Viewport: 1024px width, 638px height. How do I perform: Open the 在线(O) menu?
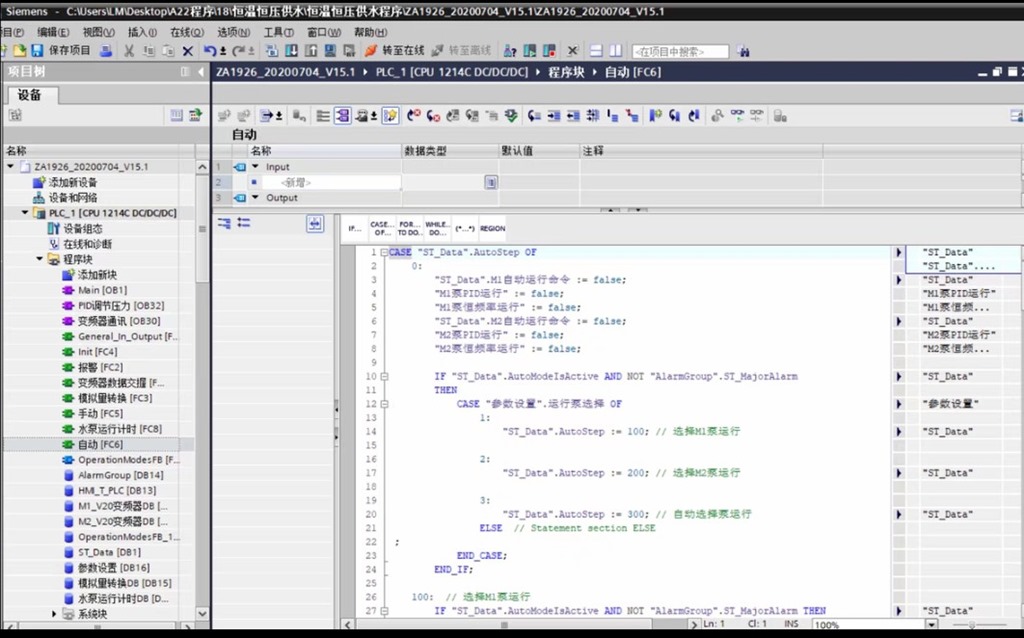187,32
